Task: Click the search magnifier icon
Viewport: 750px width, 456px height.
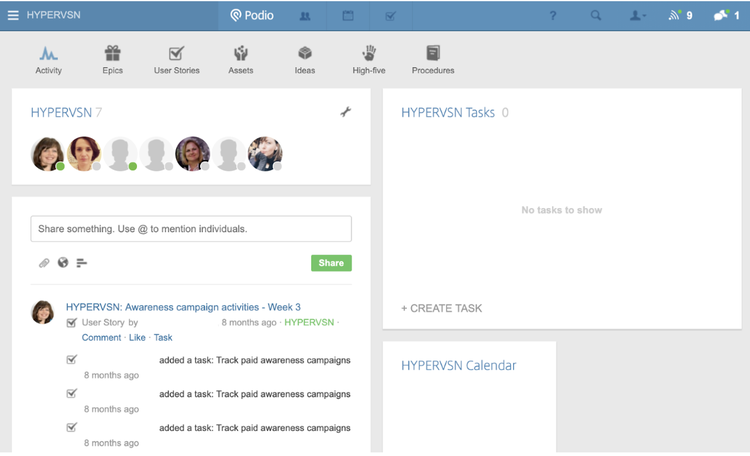Action: (596, 15)
